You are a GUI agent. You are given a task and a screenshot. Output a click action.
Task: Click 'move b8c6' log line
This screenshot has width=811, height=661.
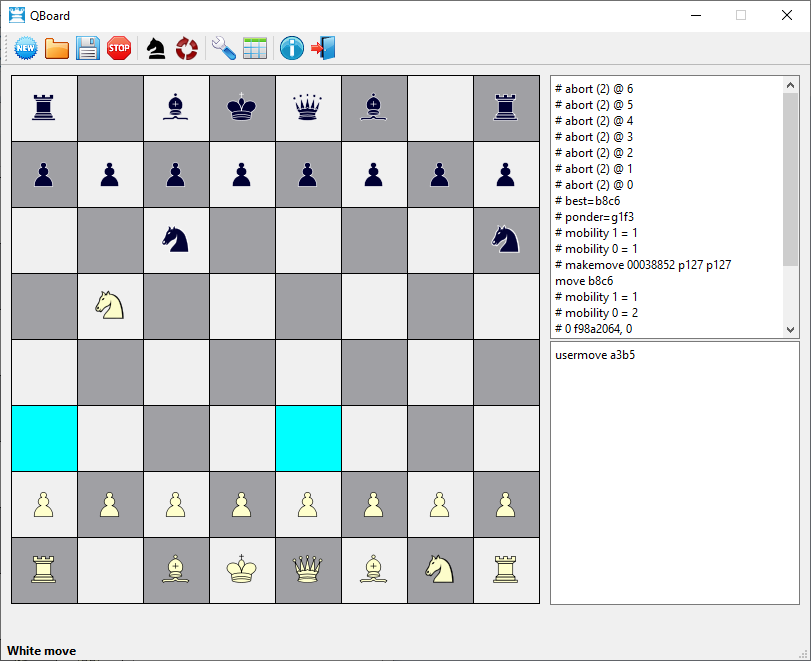(x=584, y=281)
